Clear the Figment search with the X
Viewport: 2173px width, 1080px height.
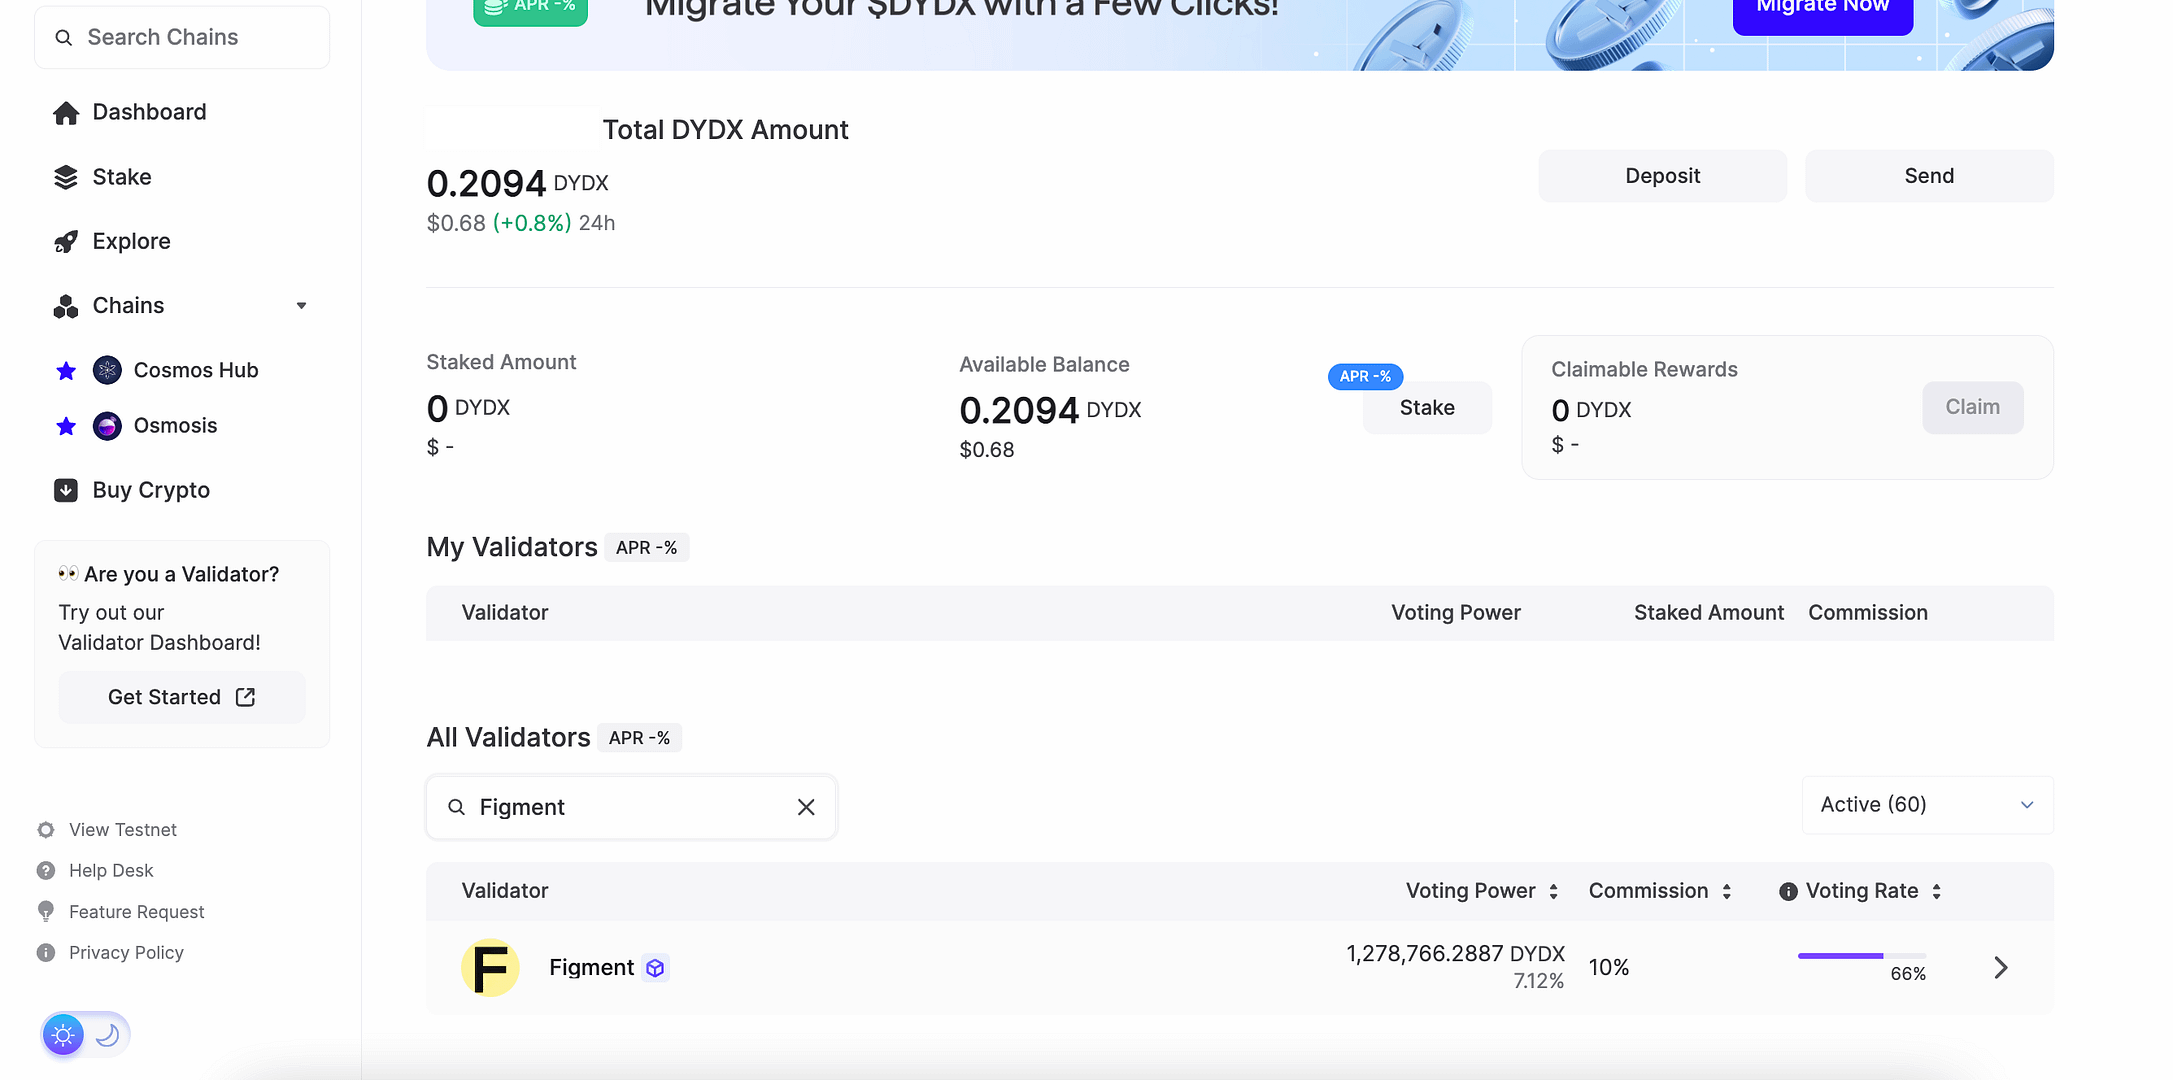coord(806,806)
